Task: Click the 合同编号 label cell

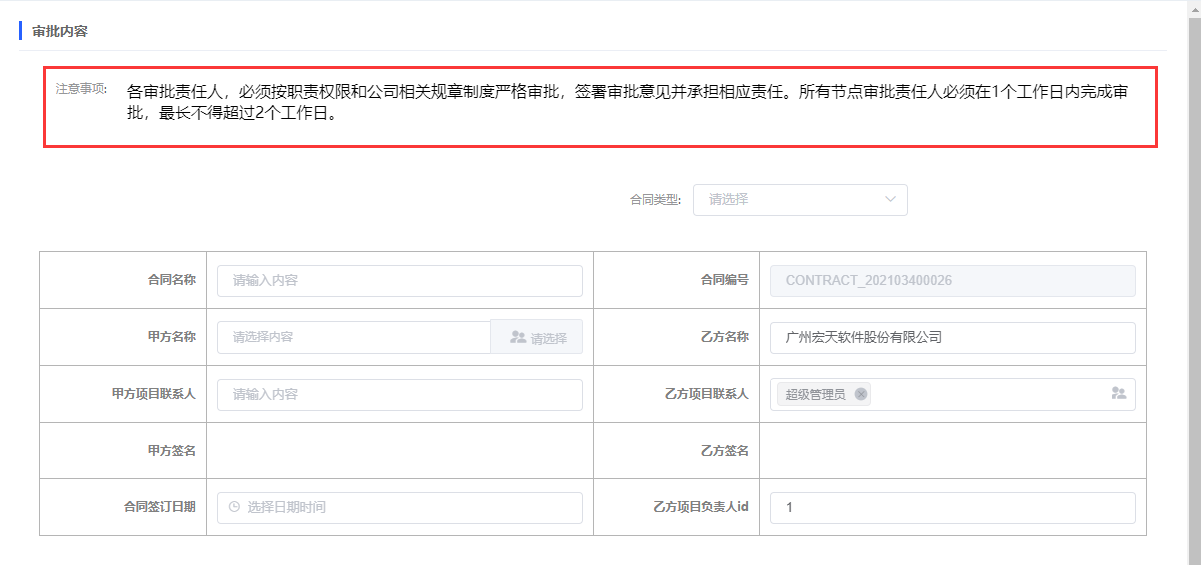Action: coord(676,280)
